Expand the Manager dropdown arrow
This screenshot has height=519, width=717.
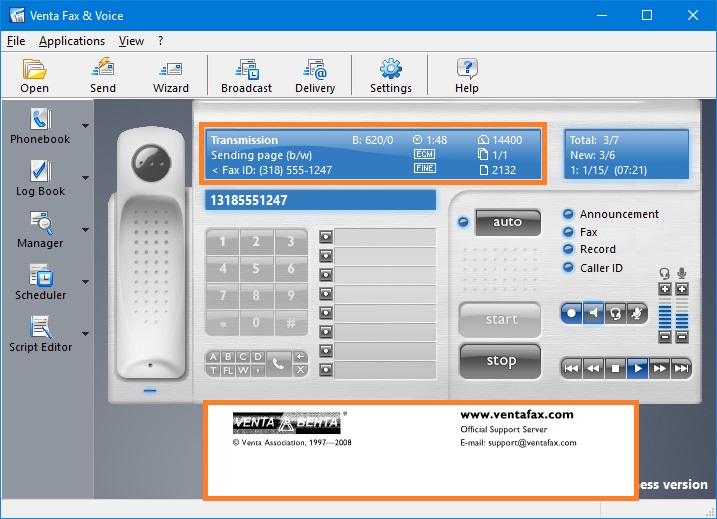pos(86,230)
